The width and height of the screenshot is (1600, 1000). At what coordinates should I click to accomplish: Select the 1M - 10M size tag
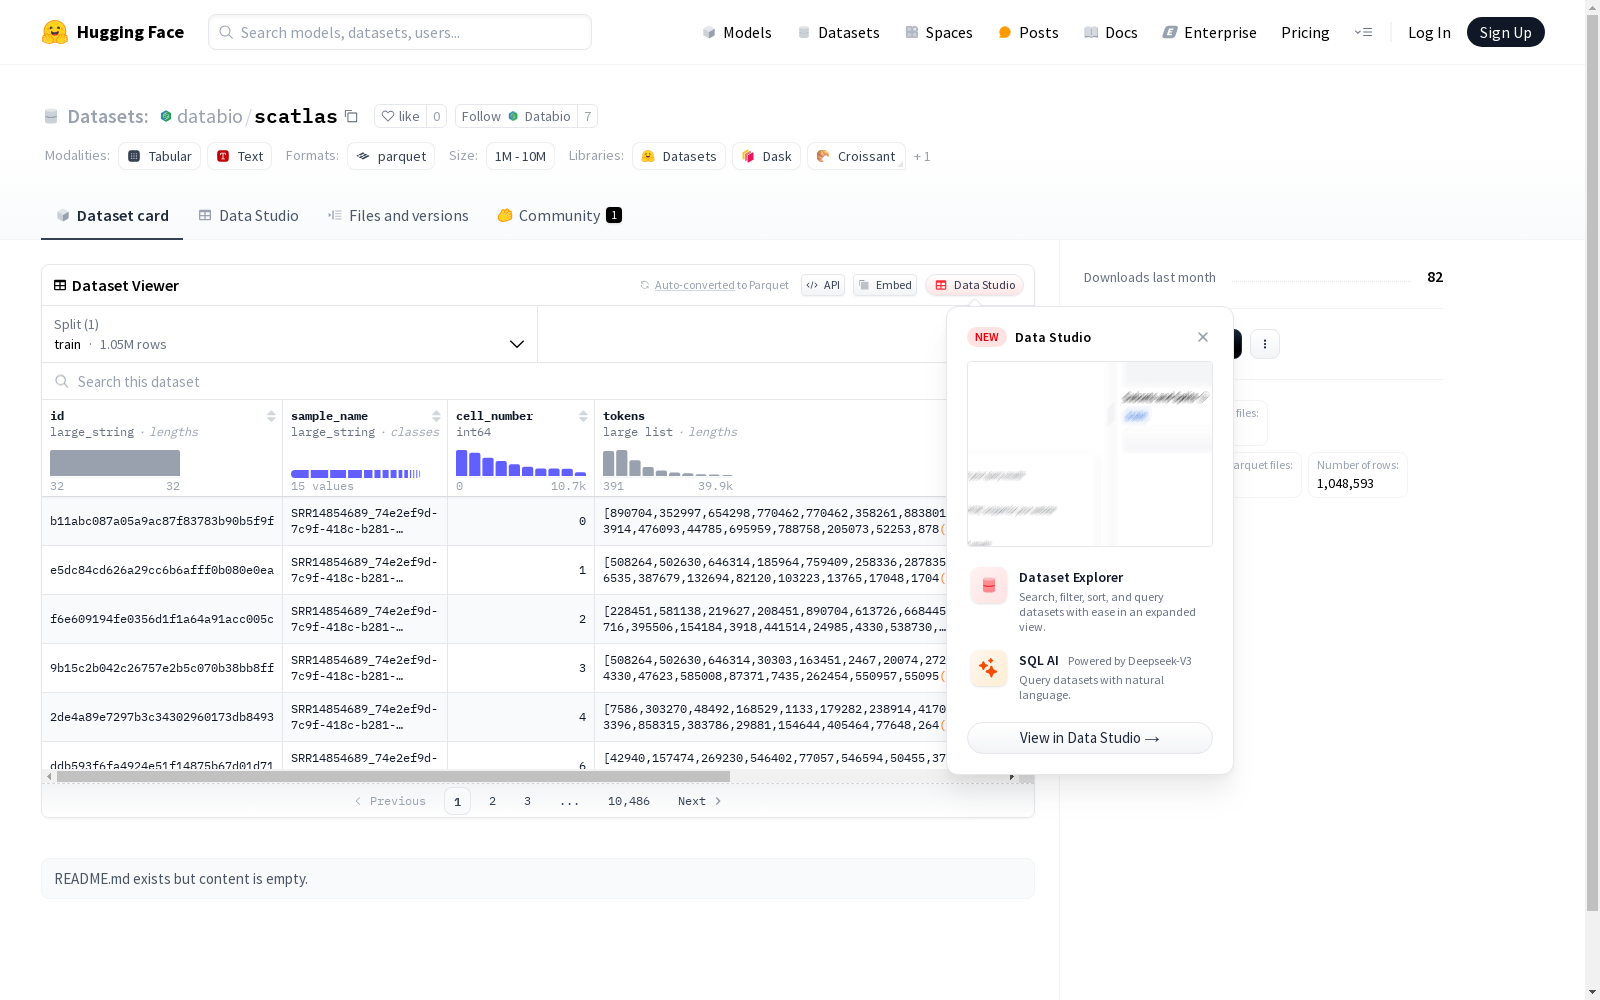click(x=520, y=156)
